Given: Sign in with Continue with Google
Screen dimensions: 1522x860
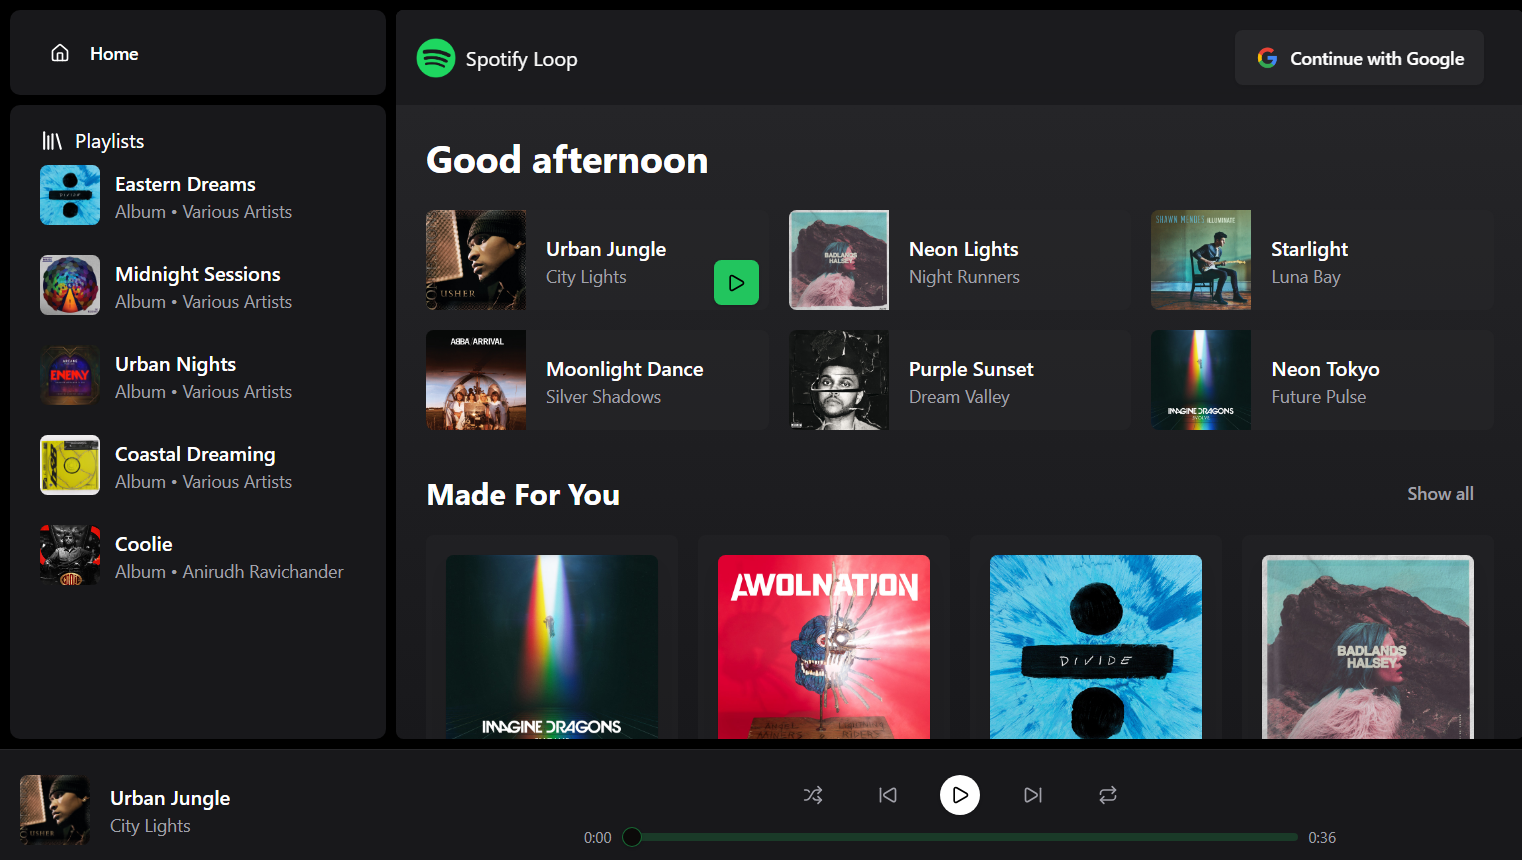Looking at the screenshot, I should click(x=1359, y=58).
